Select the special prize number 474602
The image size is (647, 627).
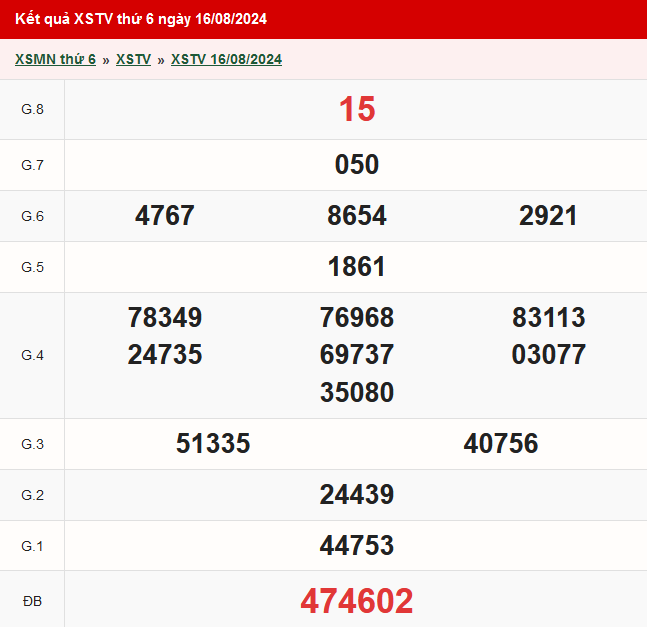357,601
